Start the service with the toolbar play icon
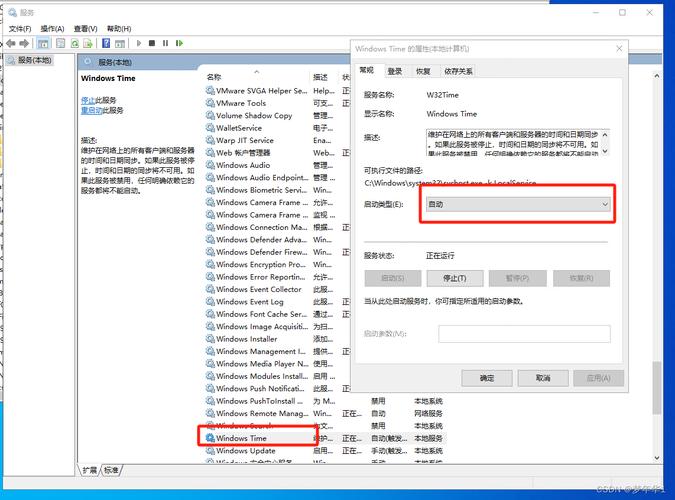The height and width of the screenshot is (500, 675). [139, 43]
